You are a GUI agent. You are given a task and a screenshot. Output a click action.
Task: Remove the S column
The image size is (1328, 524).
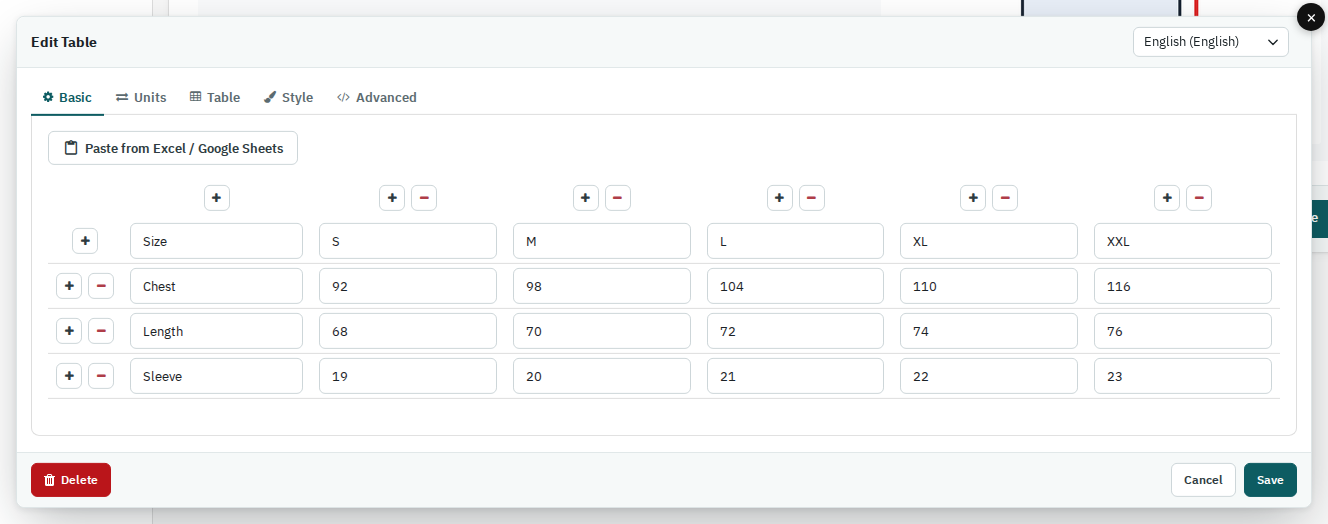tap(424, 198)
